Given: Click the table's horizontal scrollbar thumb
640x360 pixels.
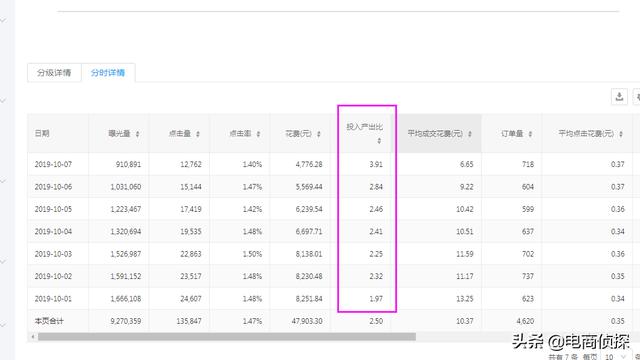Looking at the screenshot, I should click(227, 337).
